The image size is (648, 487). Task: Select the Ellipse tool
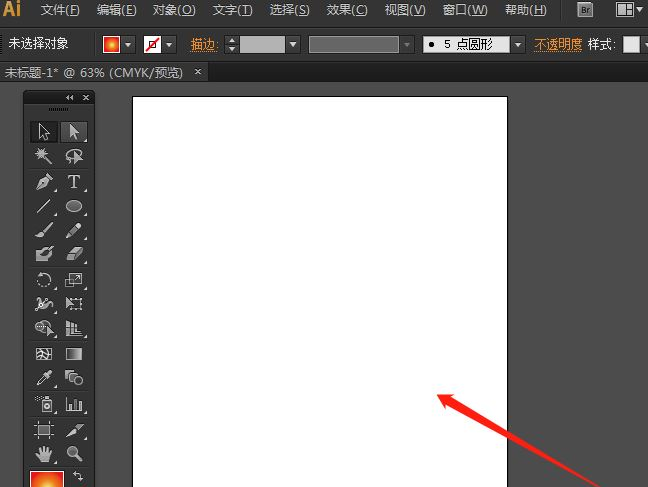click(74, 206)
